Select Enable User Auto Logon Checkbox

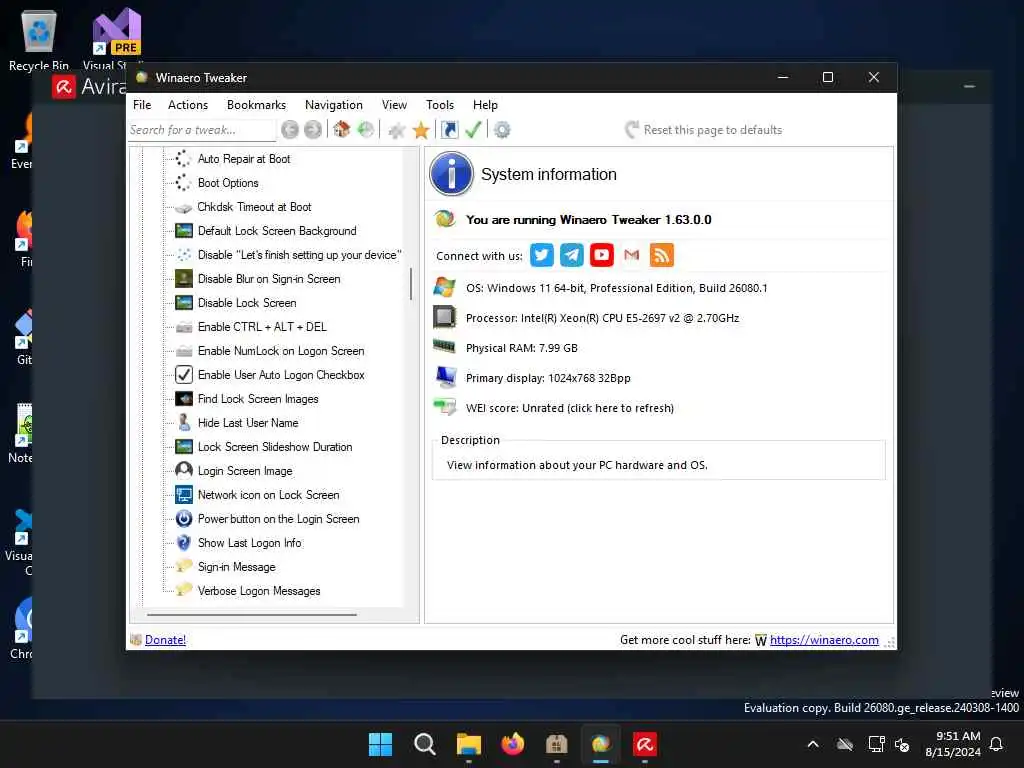[x=281, y=375]
